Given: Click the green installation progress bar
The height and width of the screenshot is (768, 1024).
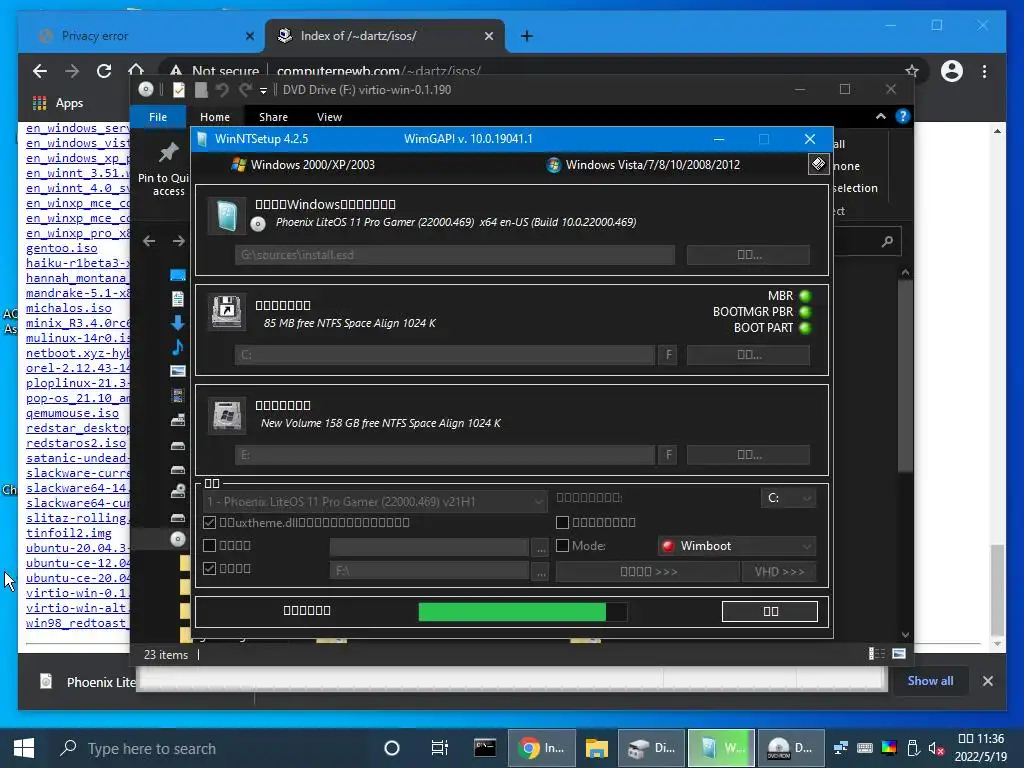Looking at the screenshot, I should coord(522,612).
